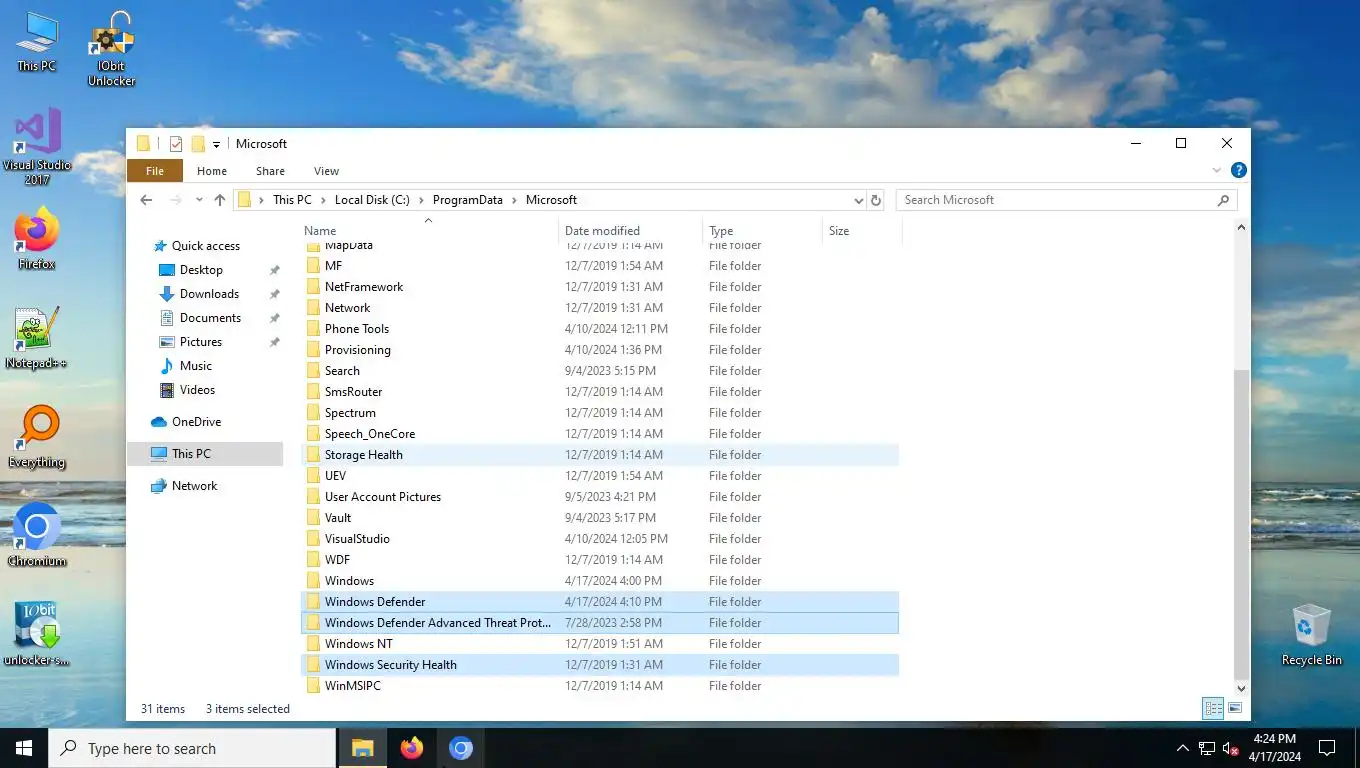
Task: Switch to the View ribbon tab
Action: point(326,171)
